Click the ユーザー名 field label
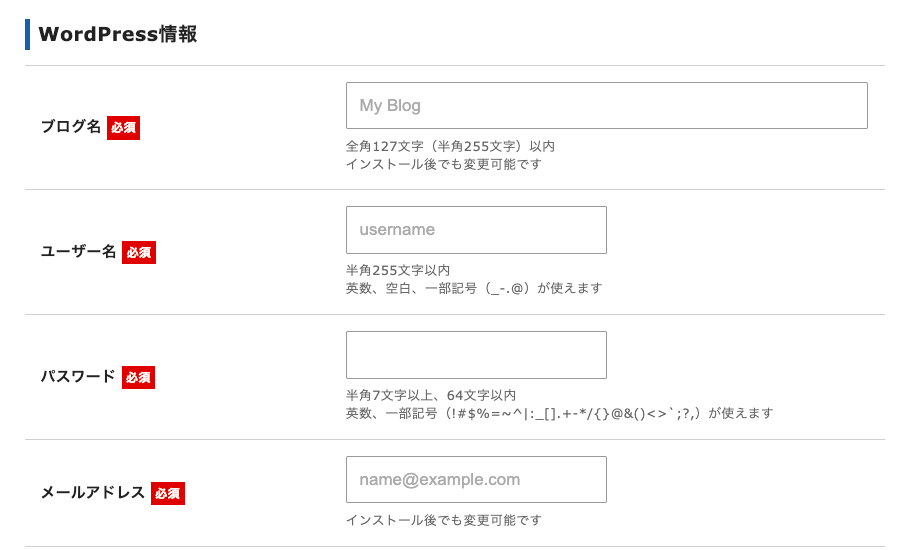Viewport: 900px width, 550px height. 79,253
